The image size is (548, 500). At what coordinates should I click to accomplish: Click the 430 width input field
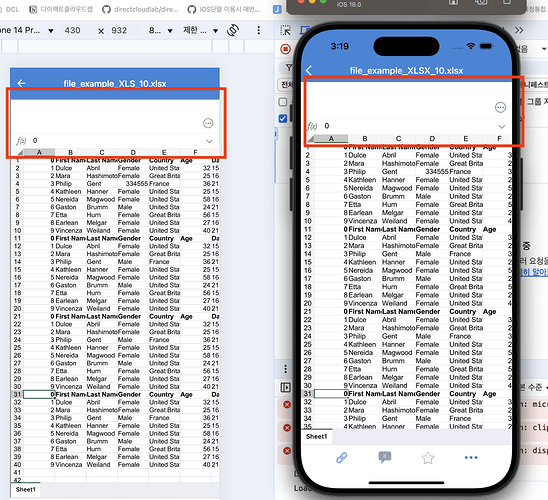click(72, 31)
